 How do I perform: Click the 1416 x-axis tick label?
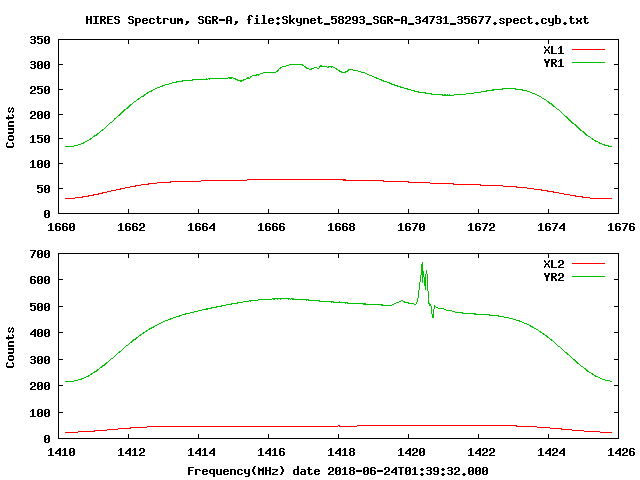(271, 452)
